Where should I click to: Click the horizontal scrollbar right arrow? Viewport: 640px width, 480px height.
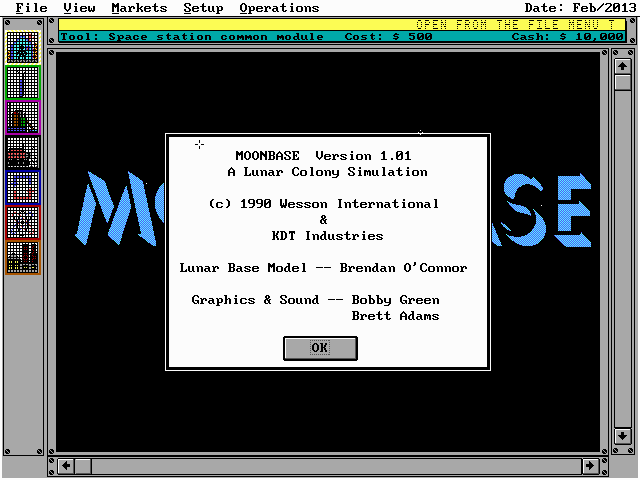[x=590, y=466]
